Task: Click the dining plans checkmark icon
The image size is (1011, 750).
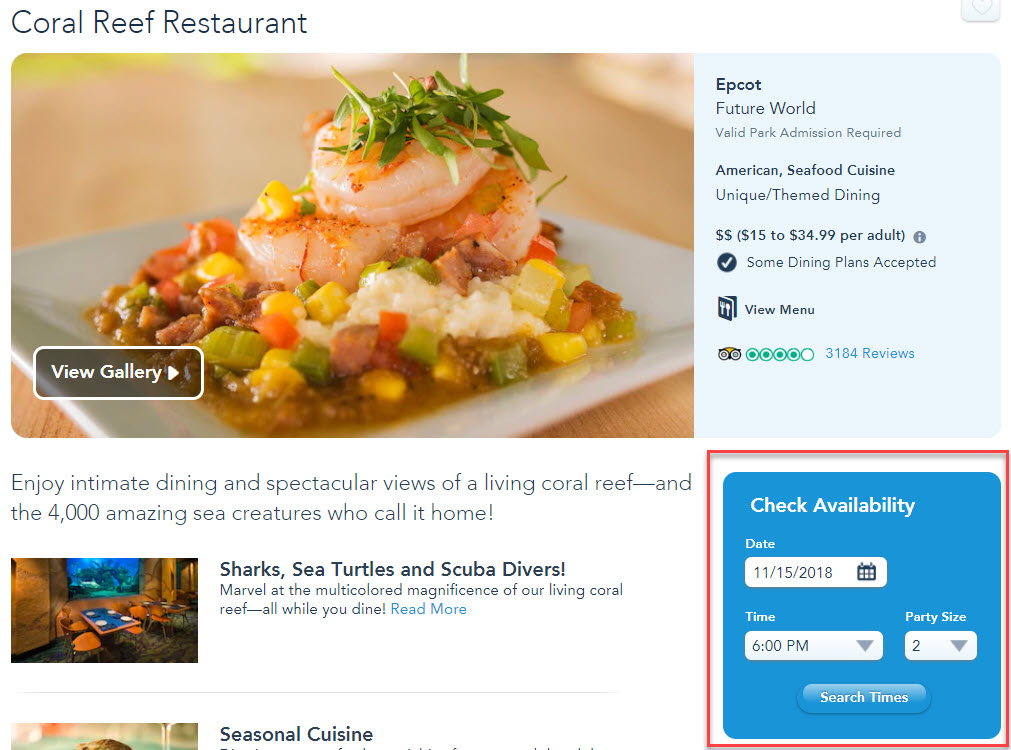Action: pyautogui.click(x=727, y=262)
